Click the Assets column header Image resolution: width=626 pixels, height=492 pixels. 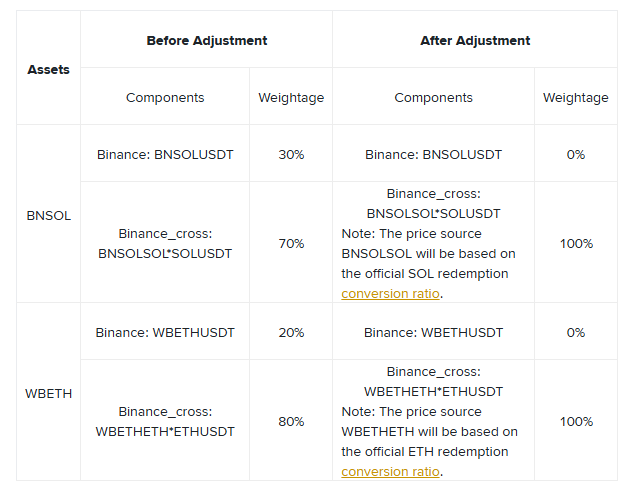click(x=48, y=70)
